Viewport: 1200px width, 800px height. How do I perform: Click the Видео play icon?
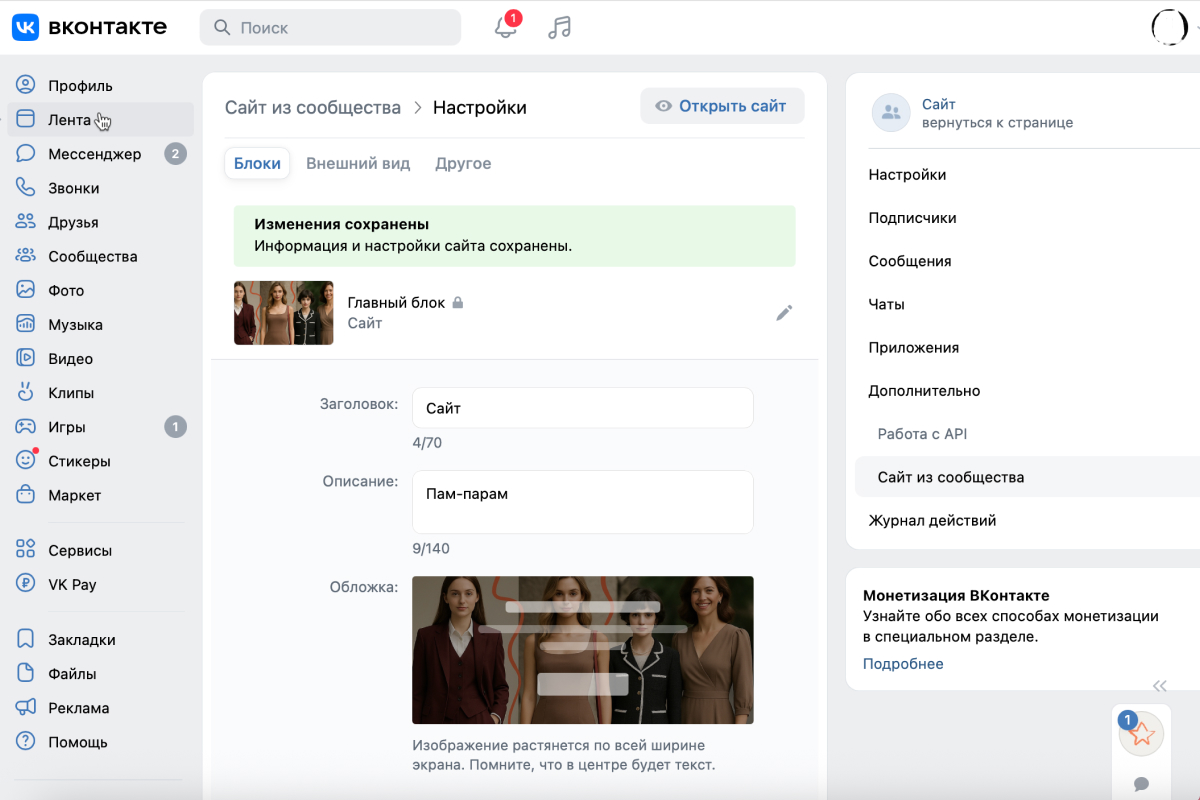(26, 358)
